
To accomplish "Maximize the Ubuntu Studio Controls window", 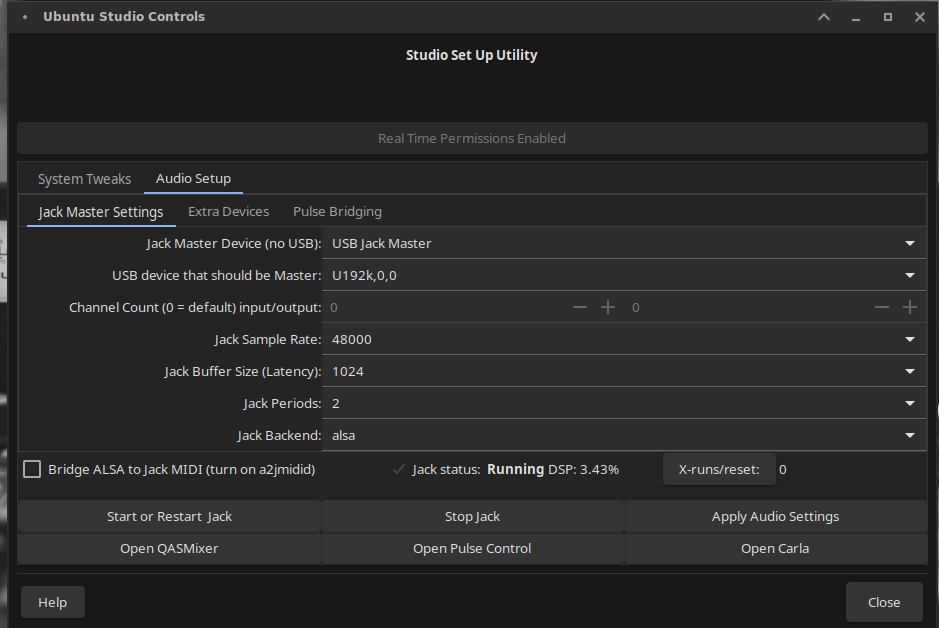I will 888,17.
